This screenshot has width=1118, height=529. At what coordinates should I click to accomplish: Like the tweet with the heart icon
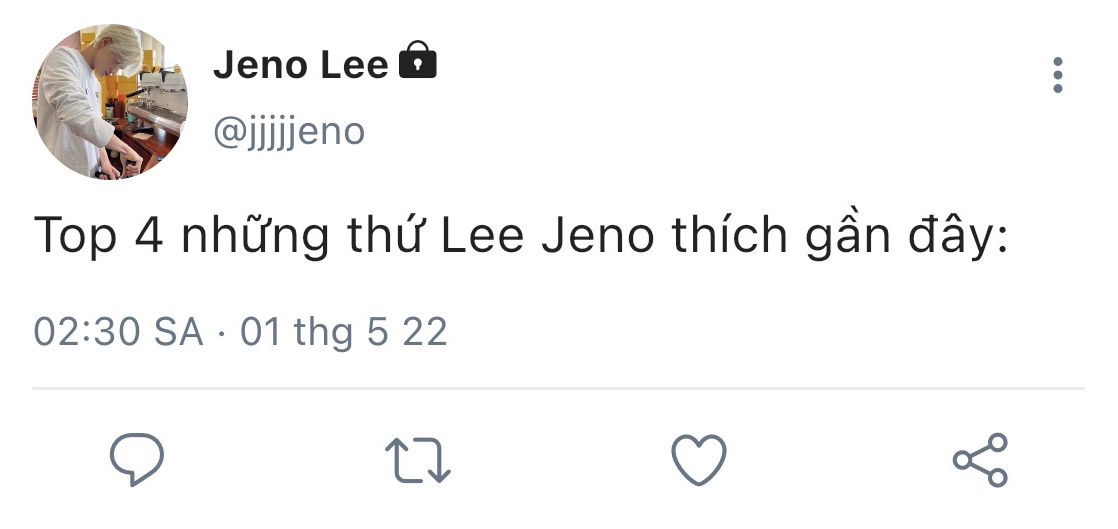coord(698,461)
